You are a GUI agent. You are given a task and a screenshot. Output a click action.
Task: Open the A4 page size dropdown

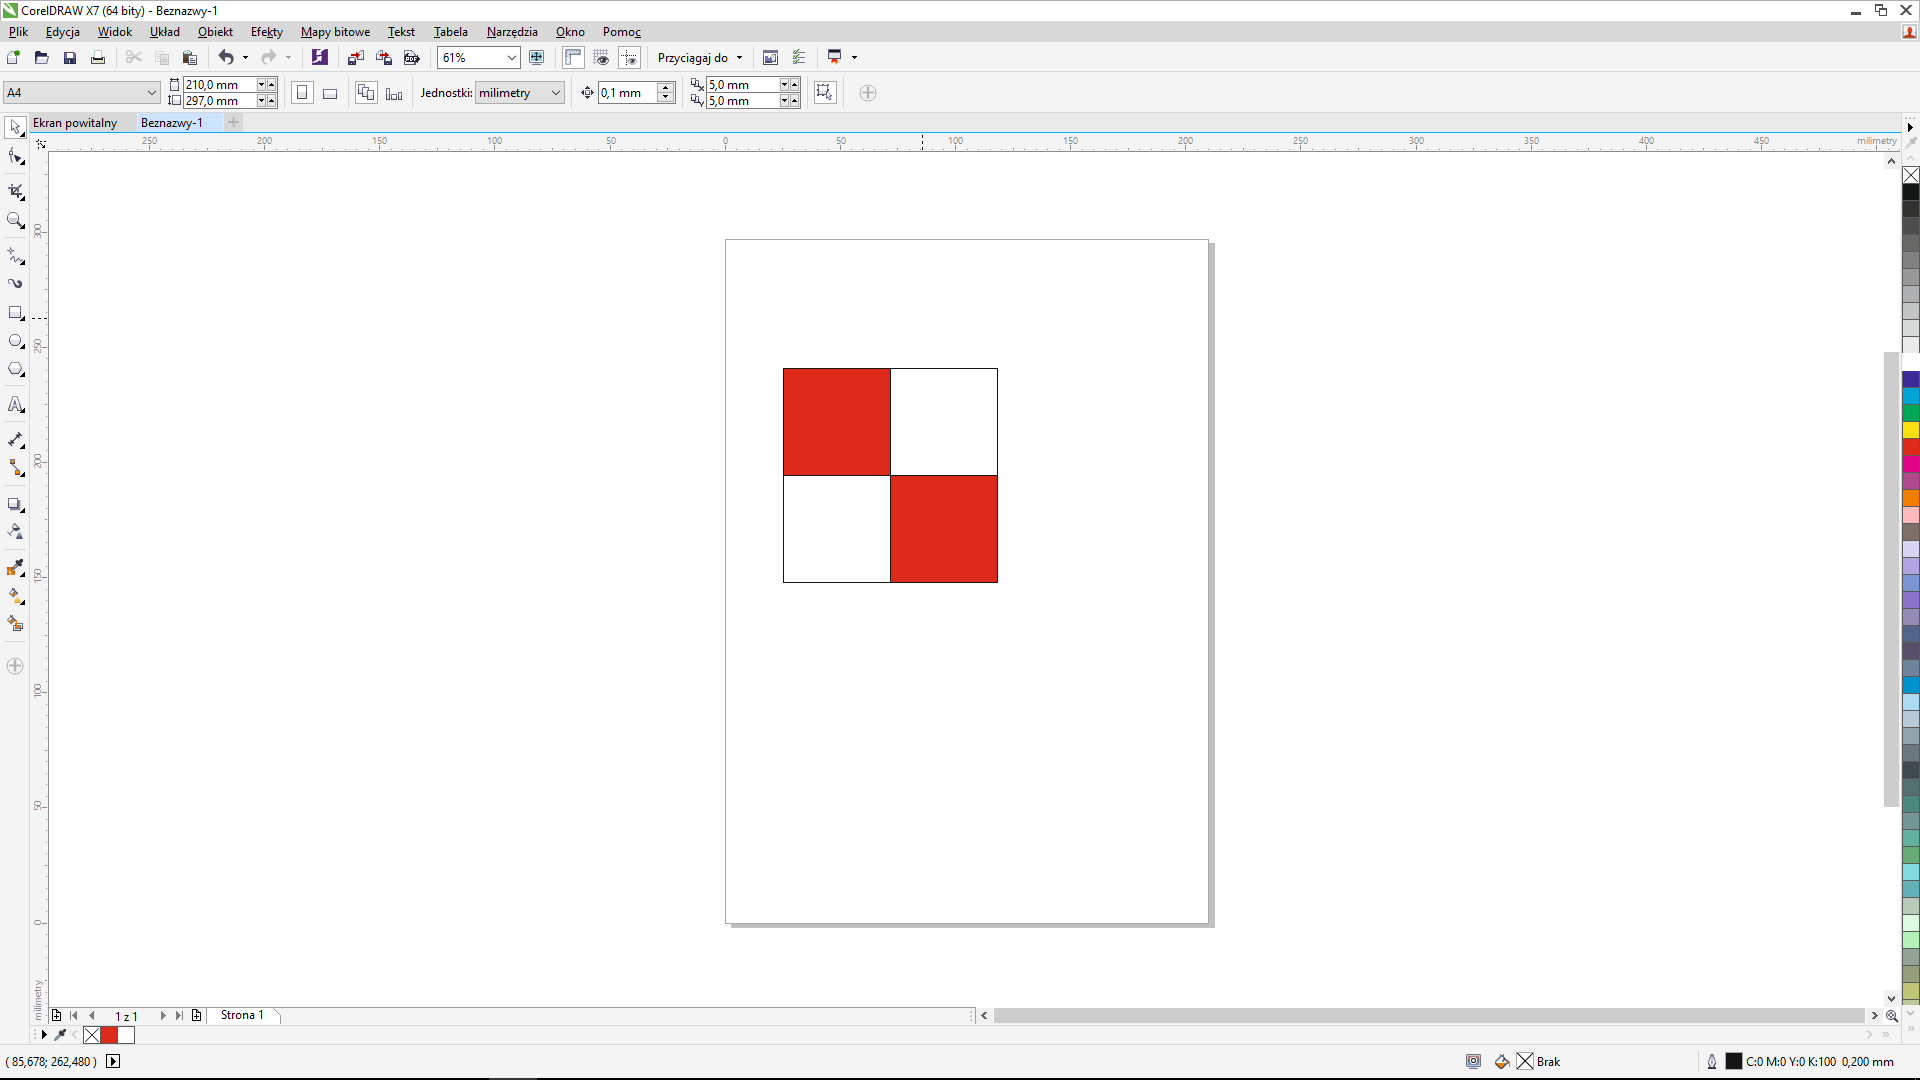151,93
